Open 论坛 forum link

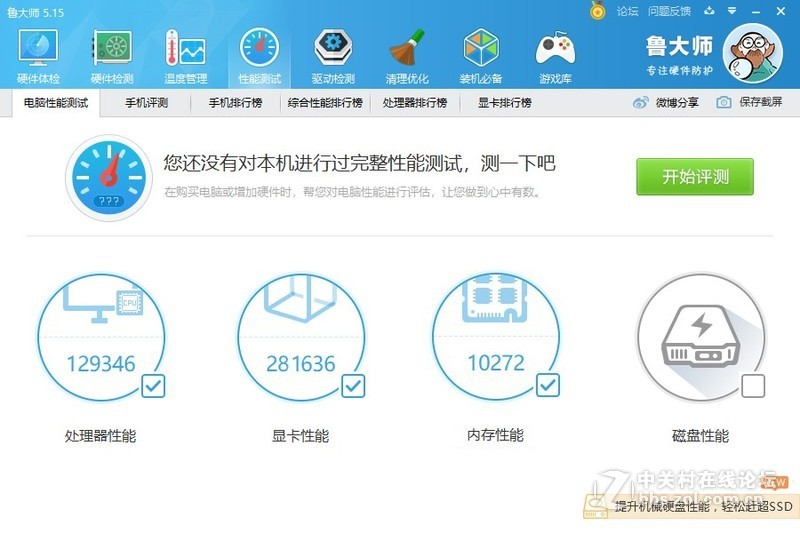coord(627,11)
